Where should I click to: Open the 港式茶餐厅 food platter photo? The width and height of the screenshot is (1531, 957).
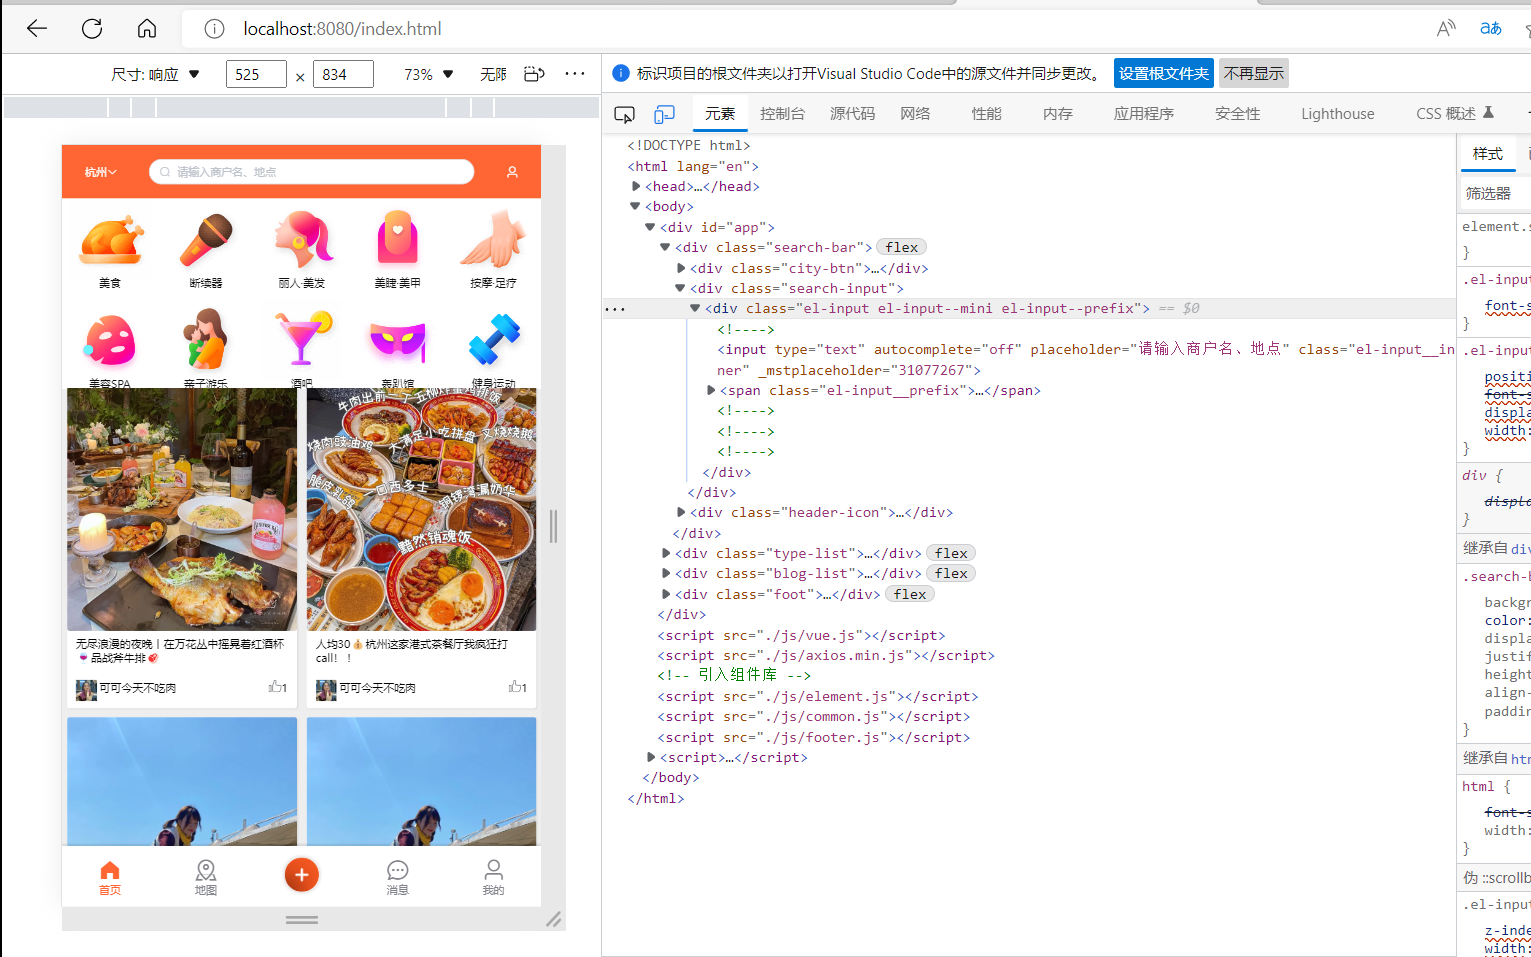[x=421, y=510]
